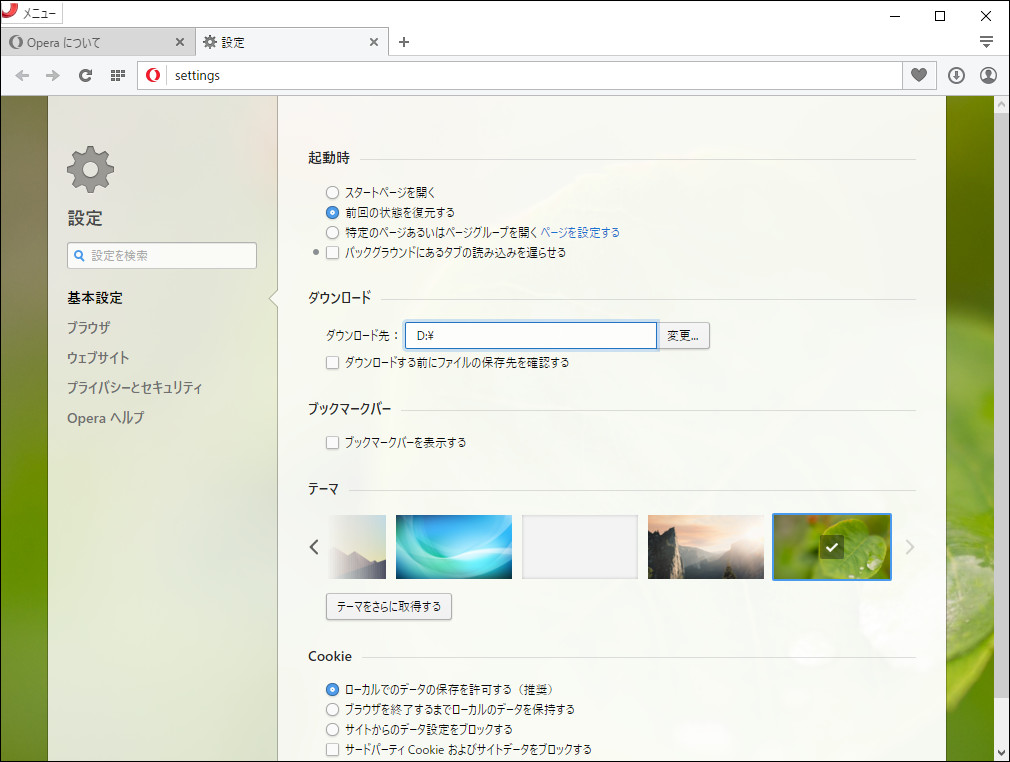This screenshot has height=762, width=1010.
Task: Reload the settings page
Action: pyautogui.click(x=85, y=75)
